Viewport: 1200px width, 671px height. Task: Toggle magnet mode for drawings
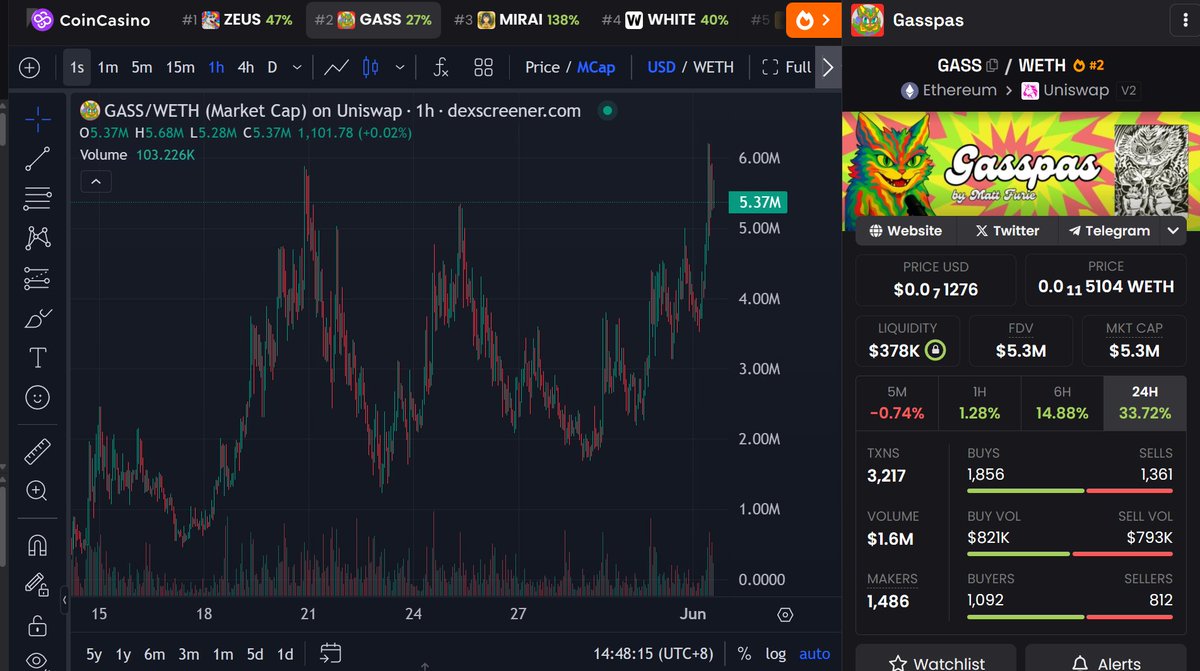[x=38, y=545]
